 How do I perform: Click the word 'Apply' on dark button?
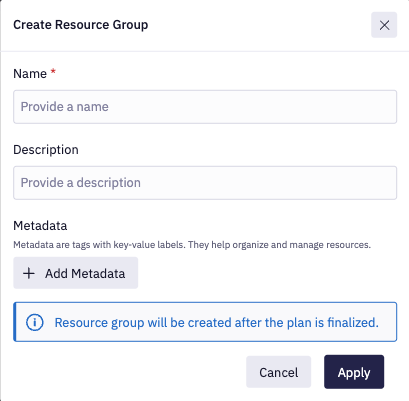click(354, 373)
